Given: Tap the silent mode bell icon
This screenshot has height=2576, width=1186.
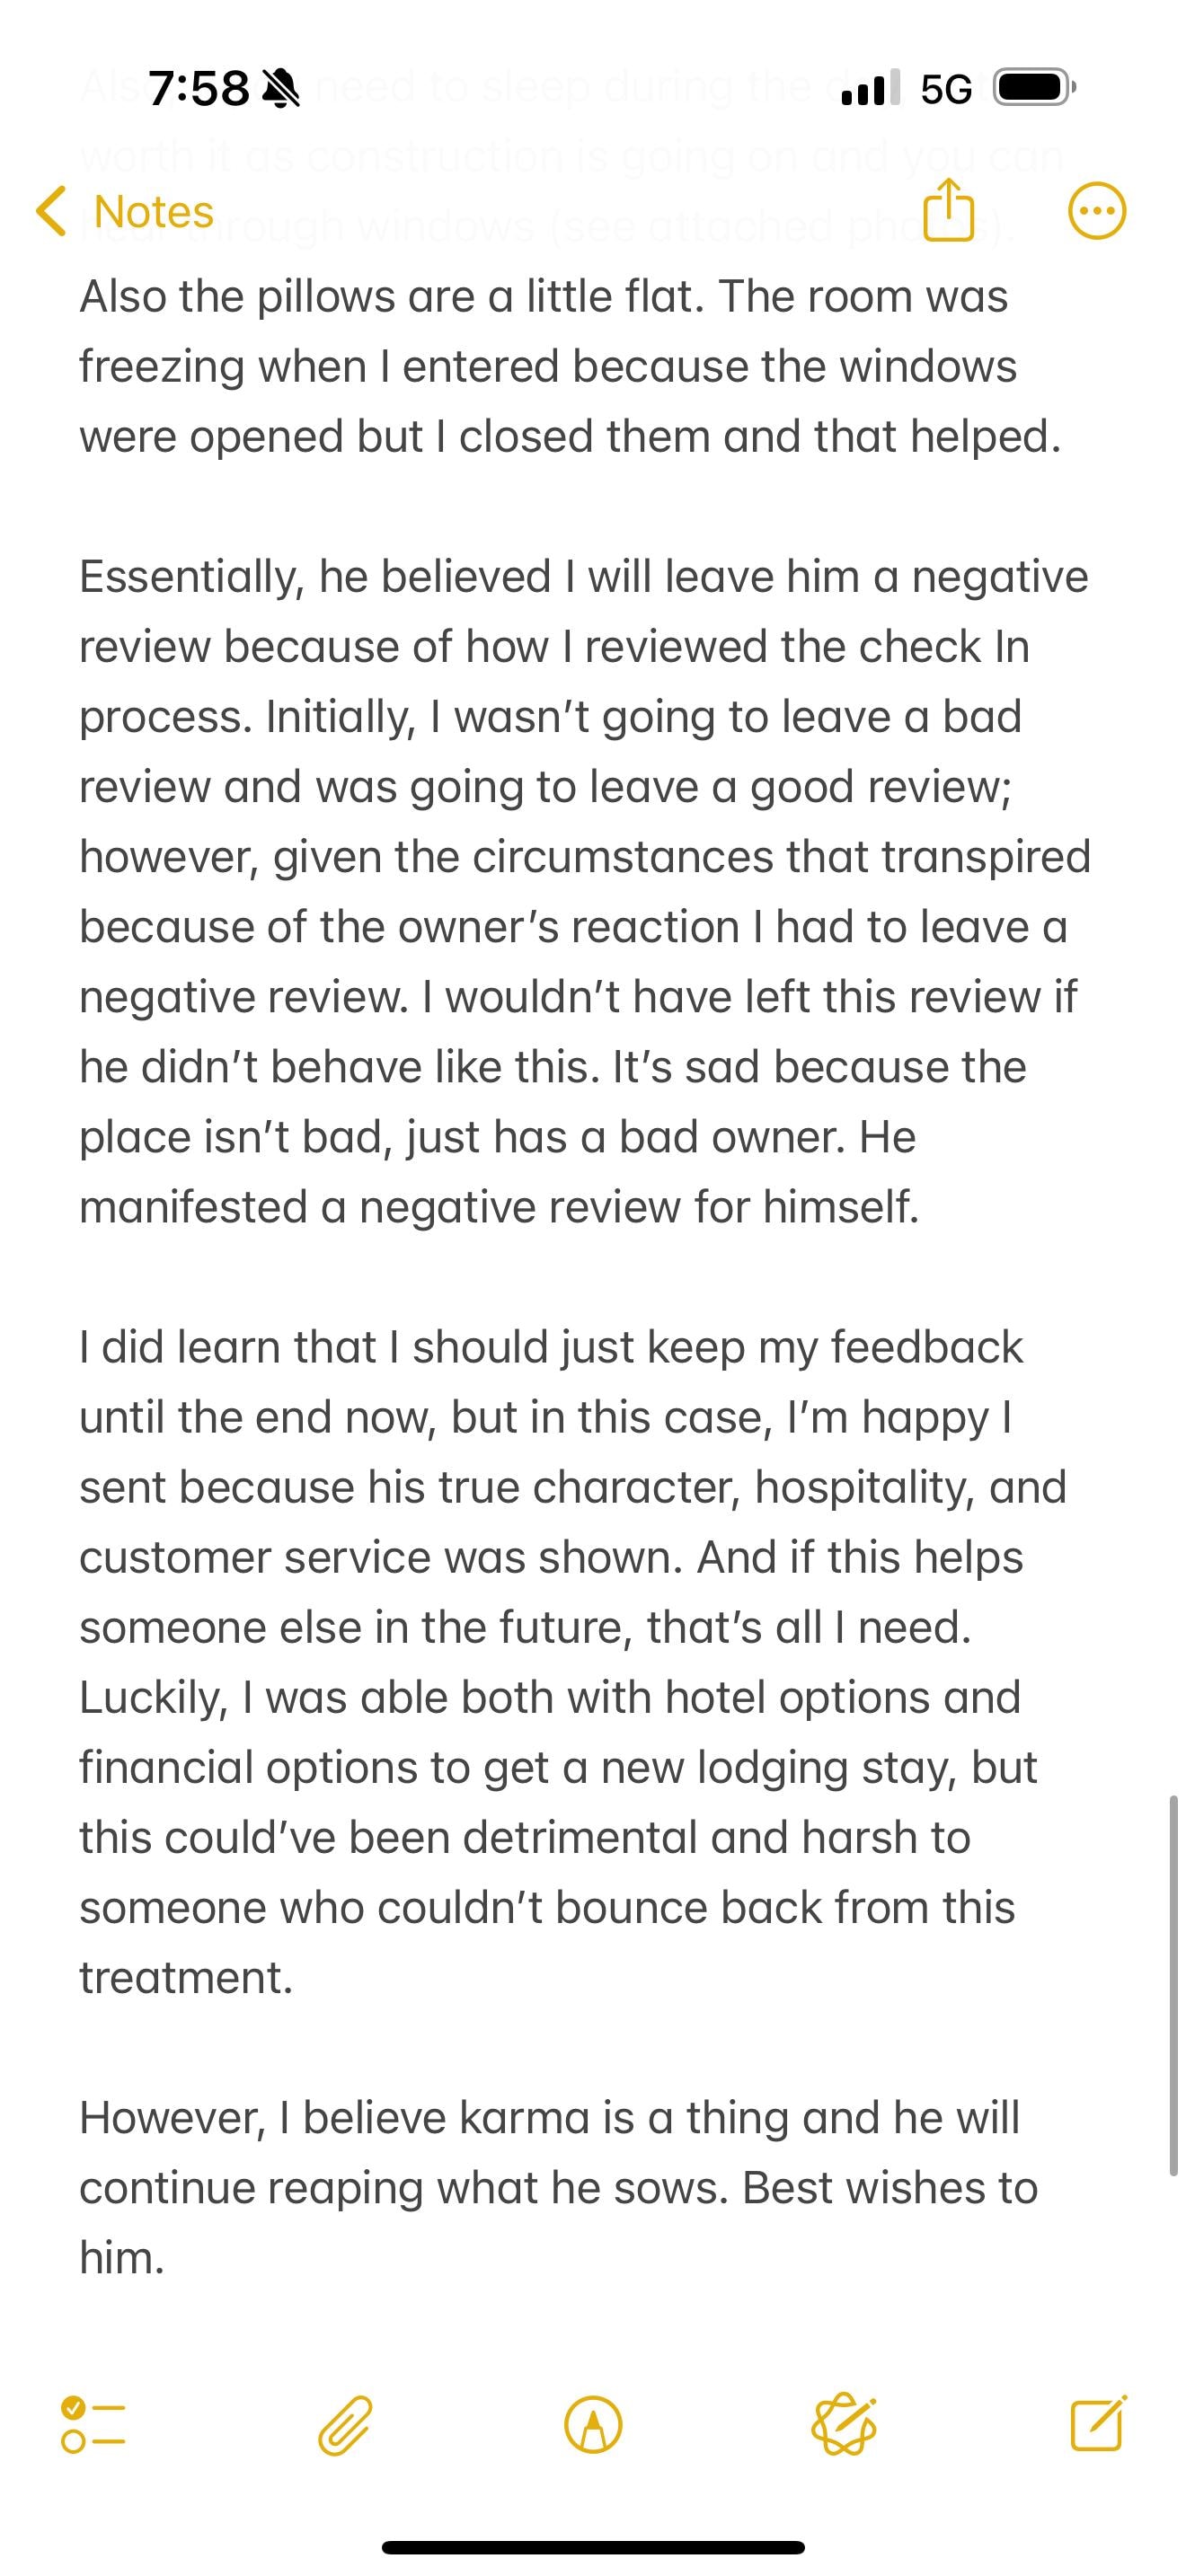Looking at the screenshot, I should tap(280, 89).
